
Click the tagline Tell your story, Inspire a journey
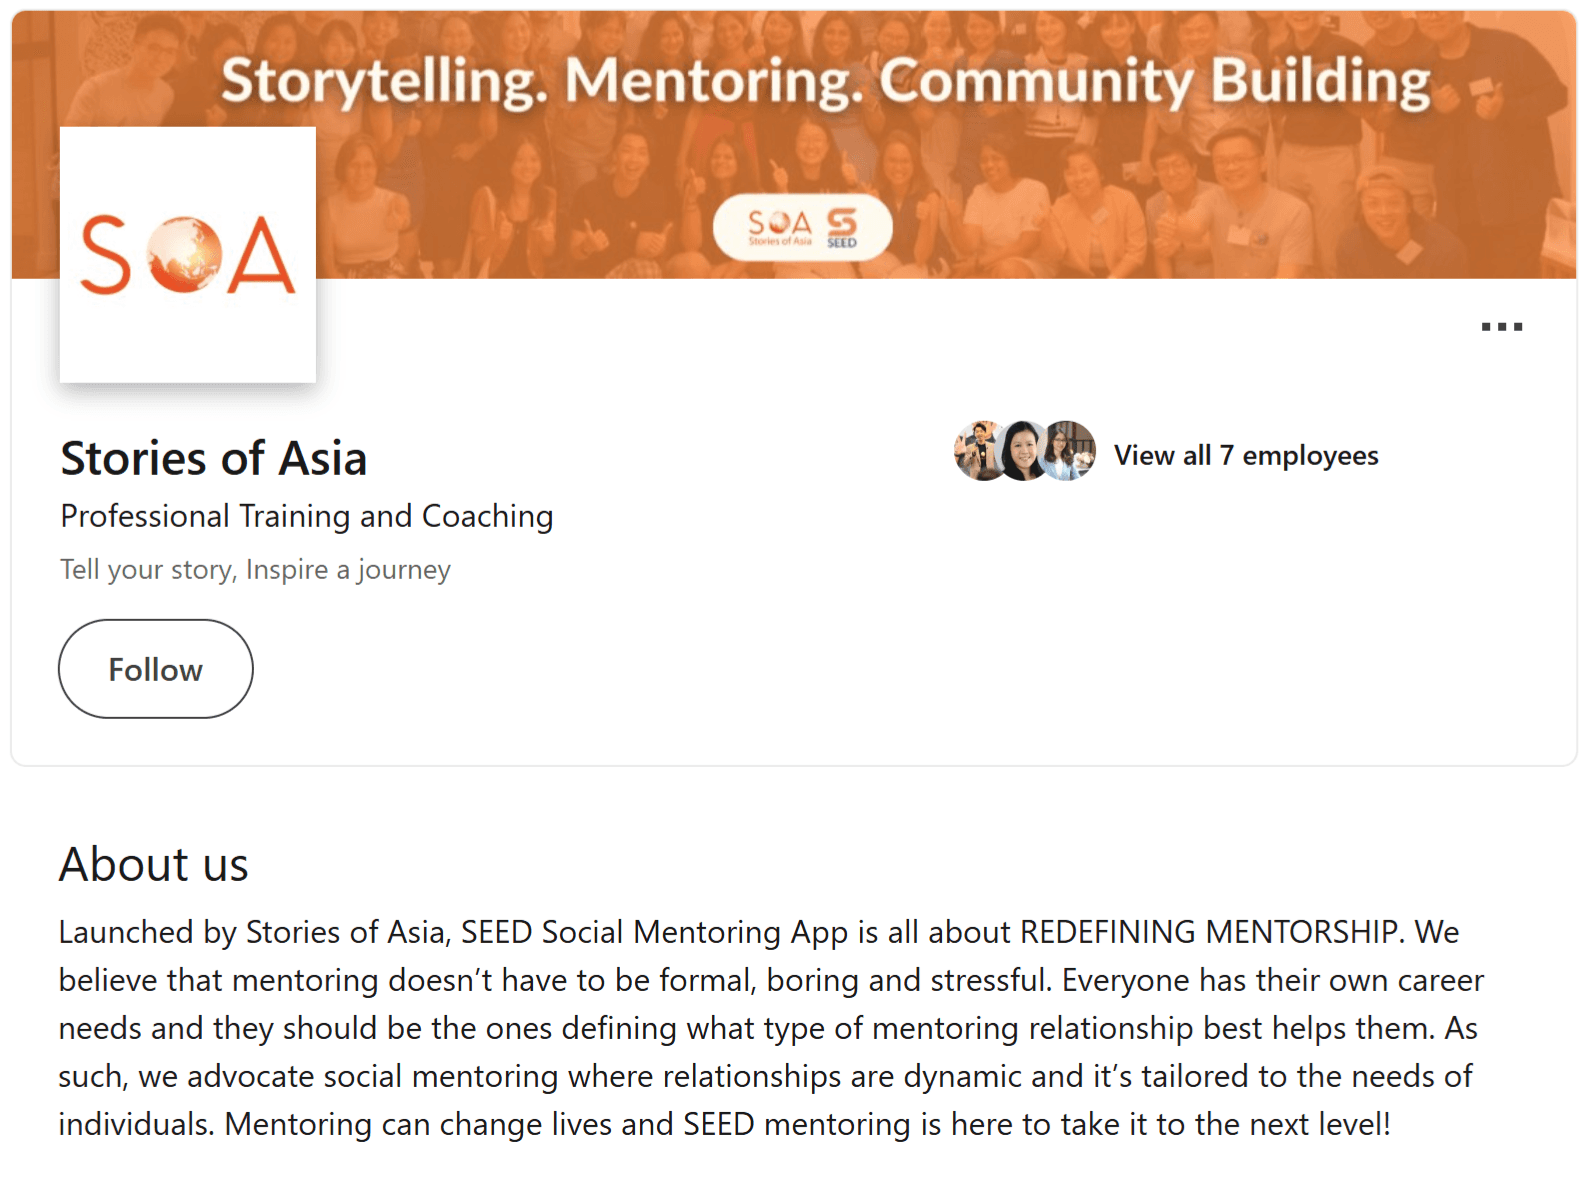[255, 570]
